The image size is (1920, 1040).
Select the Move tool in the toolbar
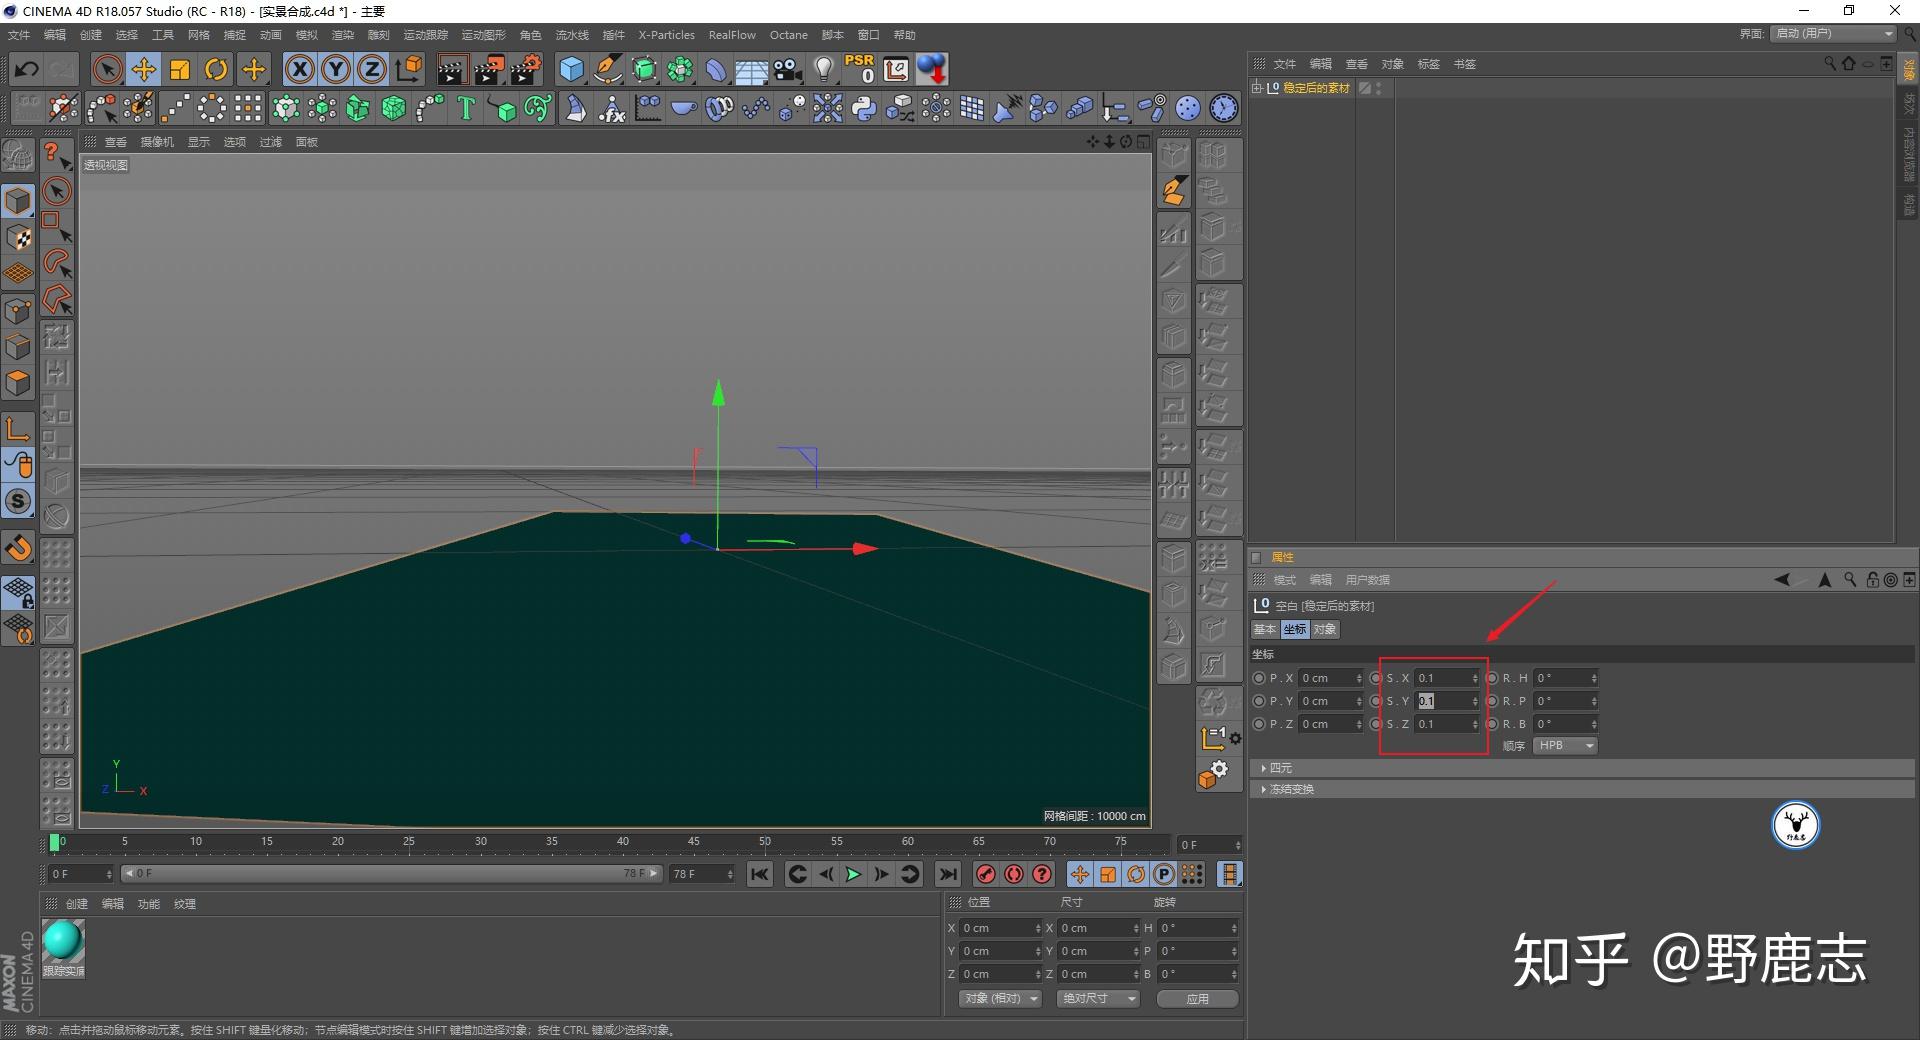point(144,68)
